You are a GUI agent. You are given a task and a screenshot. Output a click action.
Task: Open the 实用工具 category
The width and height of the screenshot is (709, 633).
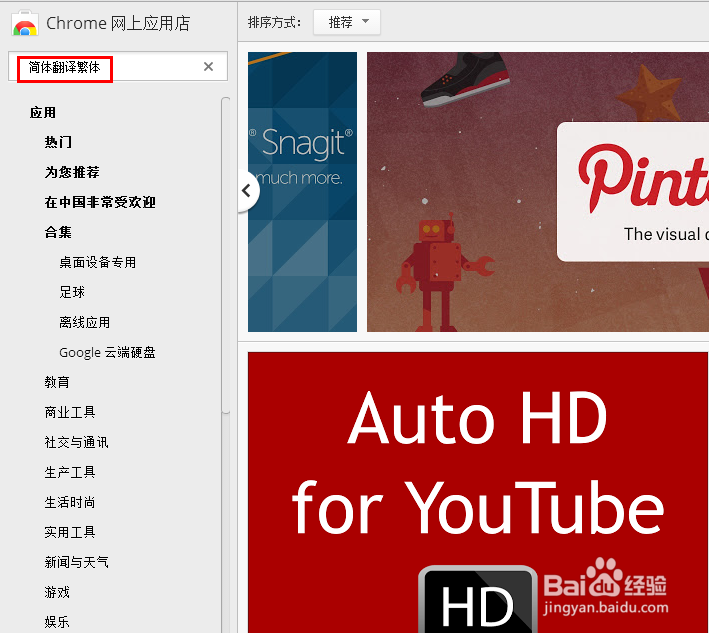[x=70, y=532]
